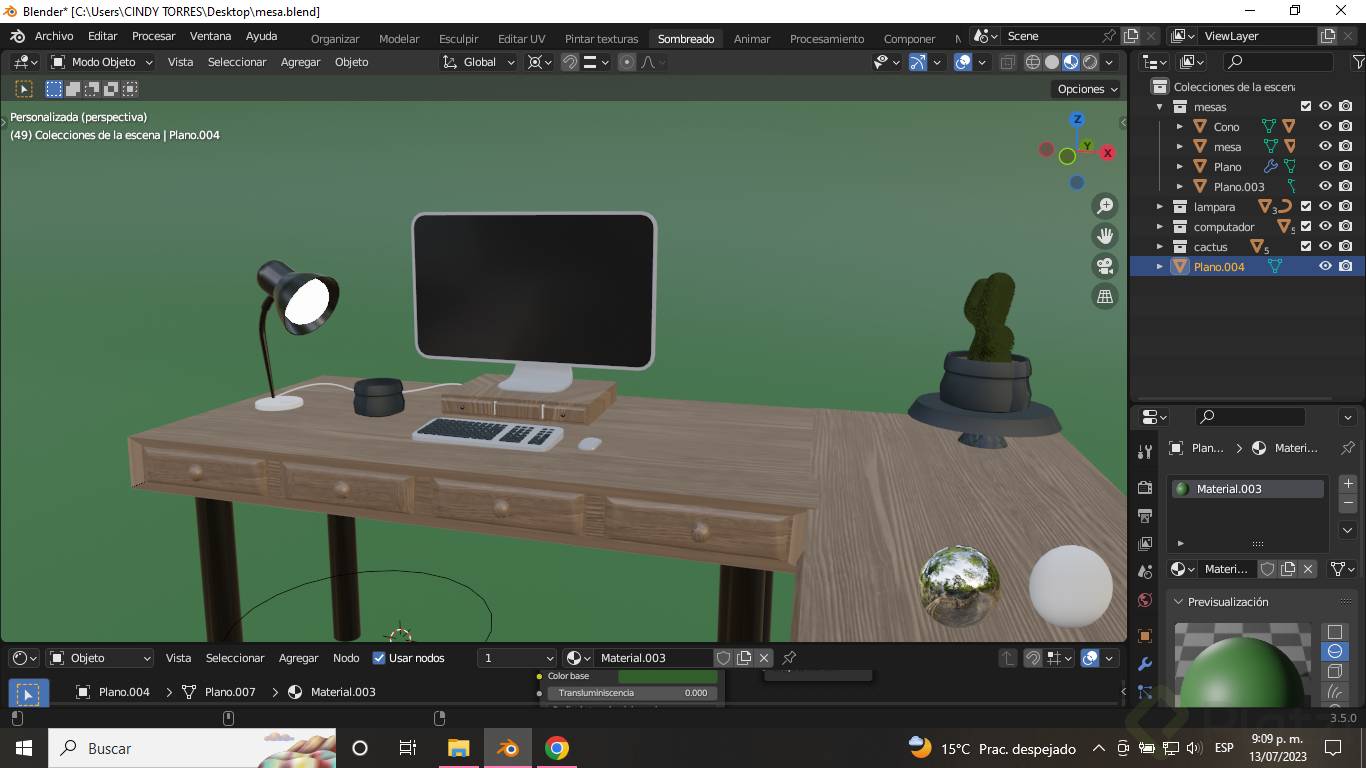The width and height of the screenshot is (1366, 768).
Task: Open material slot number dropdown
Action: pyautogui.click(x=516, y=658)
